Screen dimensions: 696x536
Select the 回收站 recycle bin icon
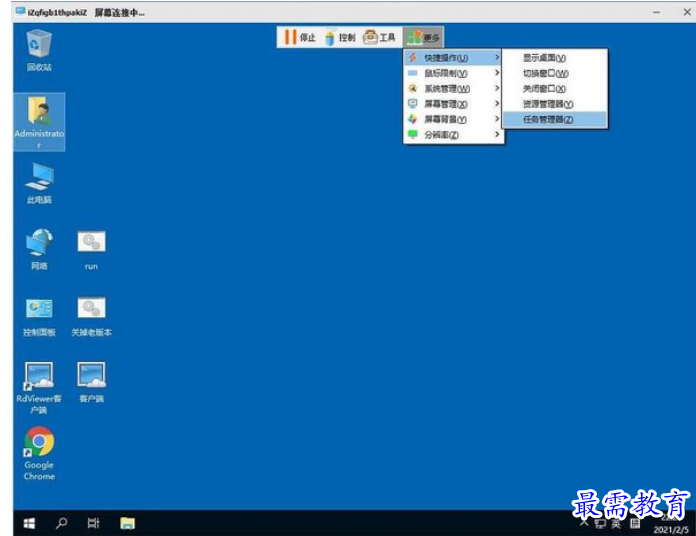pos(39,50)
